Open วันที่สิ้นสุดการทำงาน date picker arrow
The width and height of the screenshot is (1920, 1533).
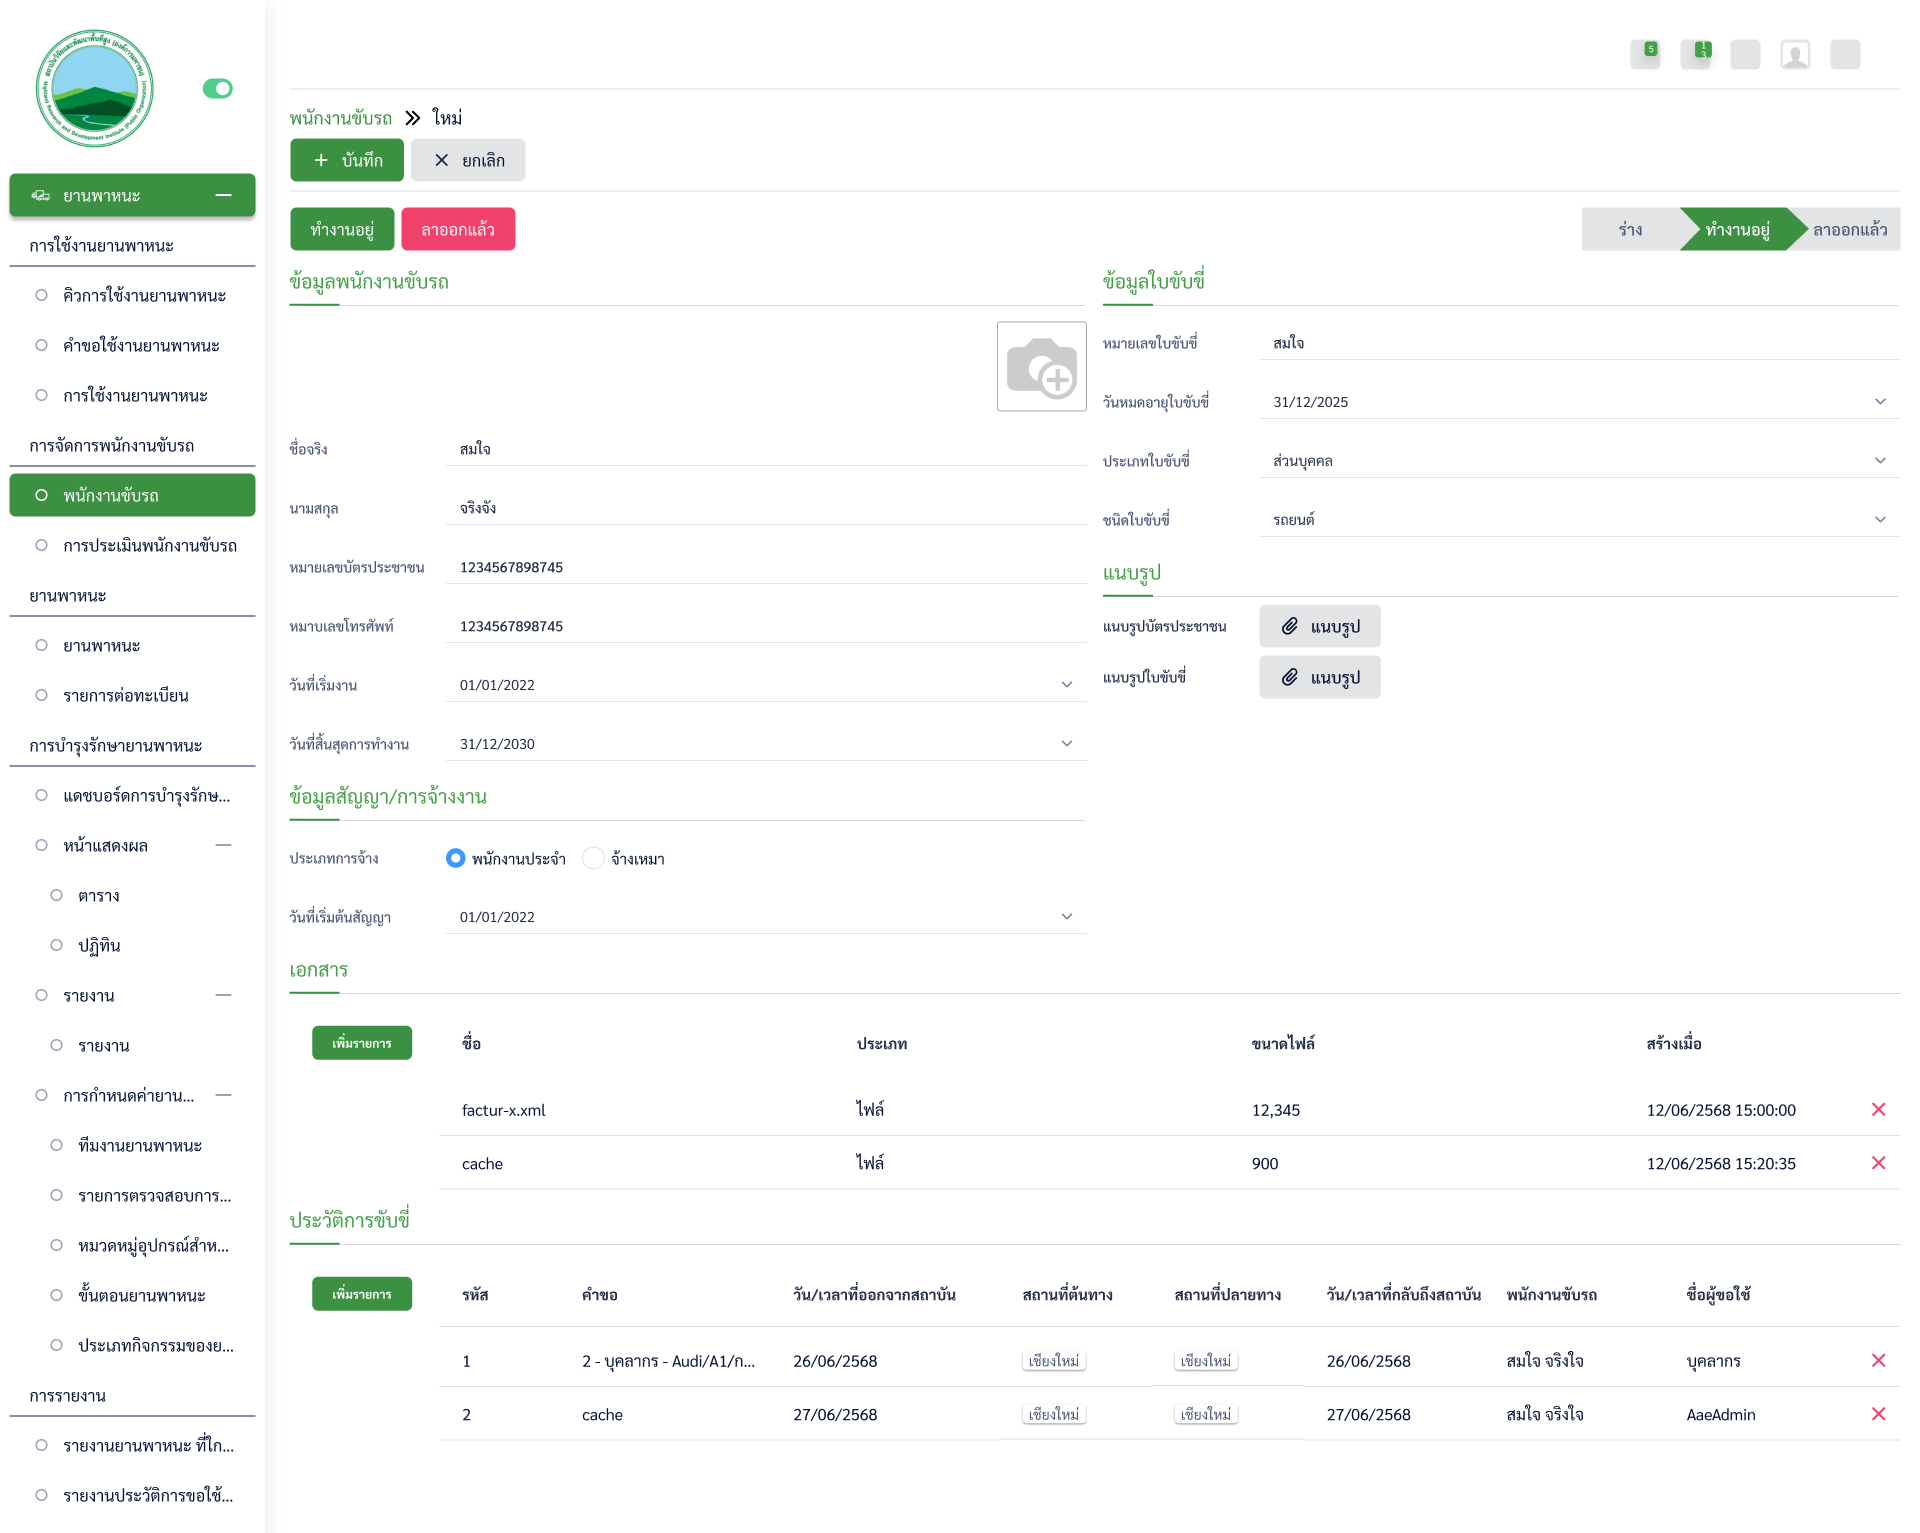[x=1066, y=744]
